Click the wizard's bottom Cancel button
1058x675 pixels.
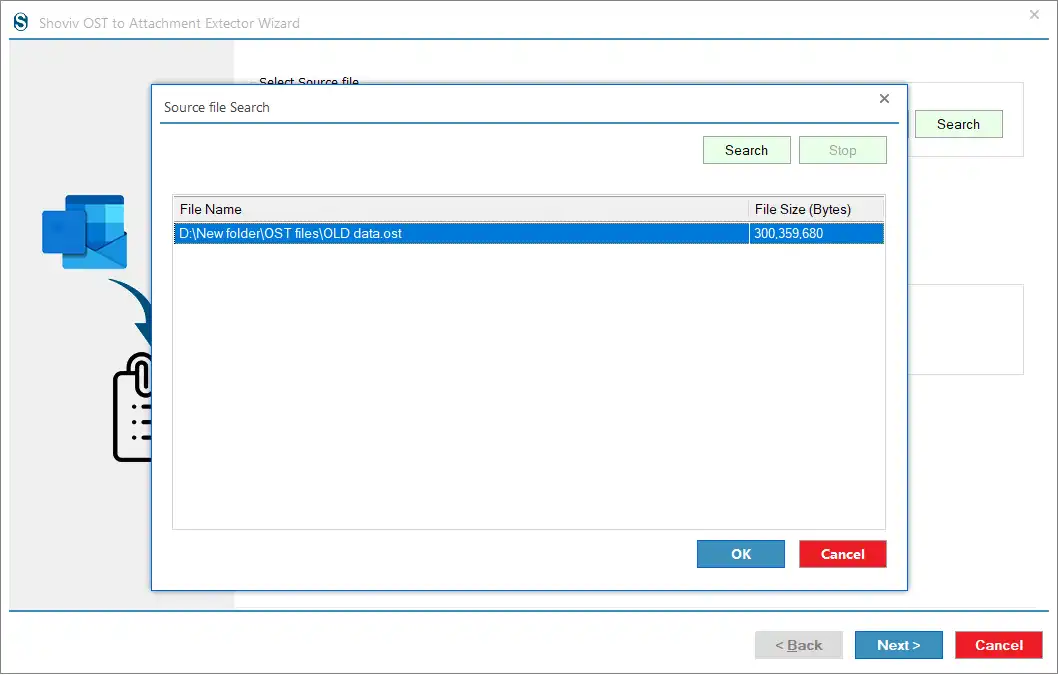999,645
